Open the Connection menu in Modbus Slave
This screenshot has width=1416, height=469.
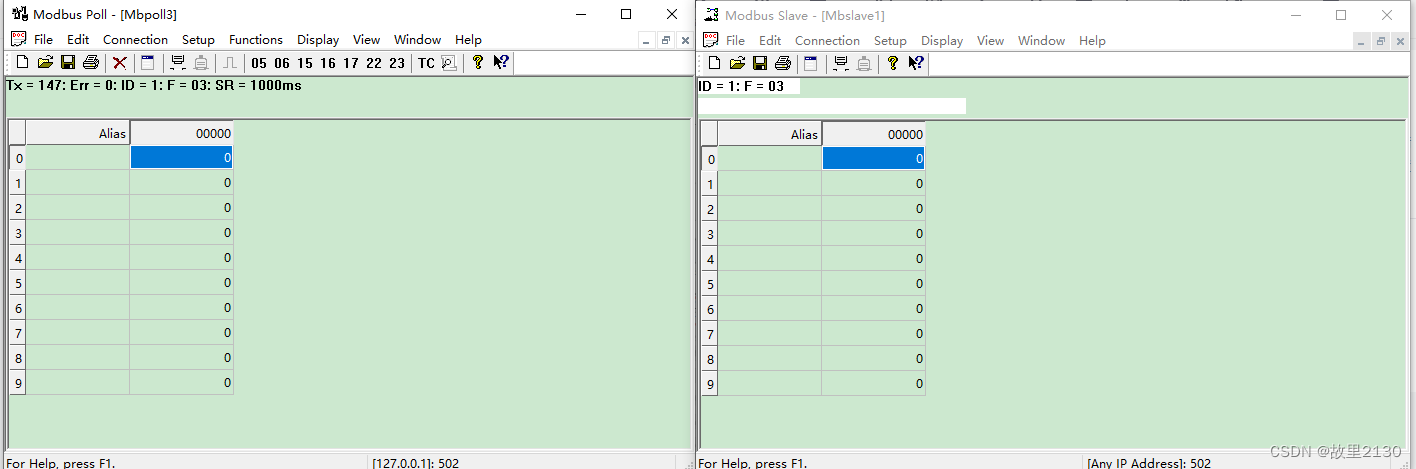827,41
